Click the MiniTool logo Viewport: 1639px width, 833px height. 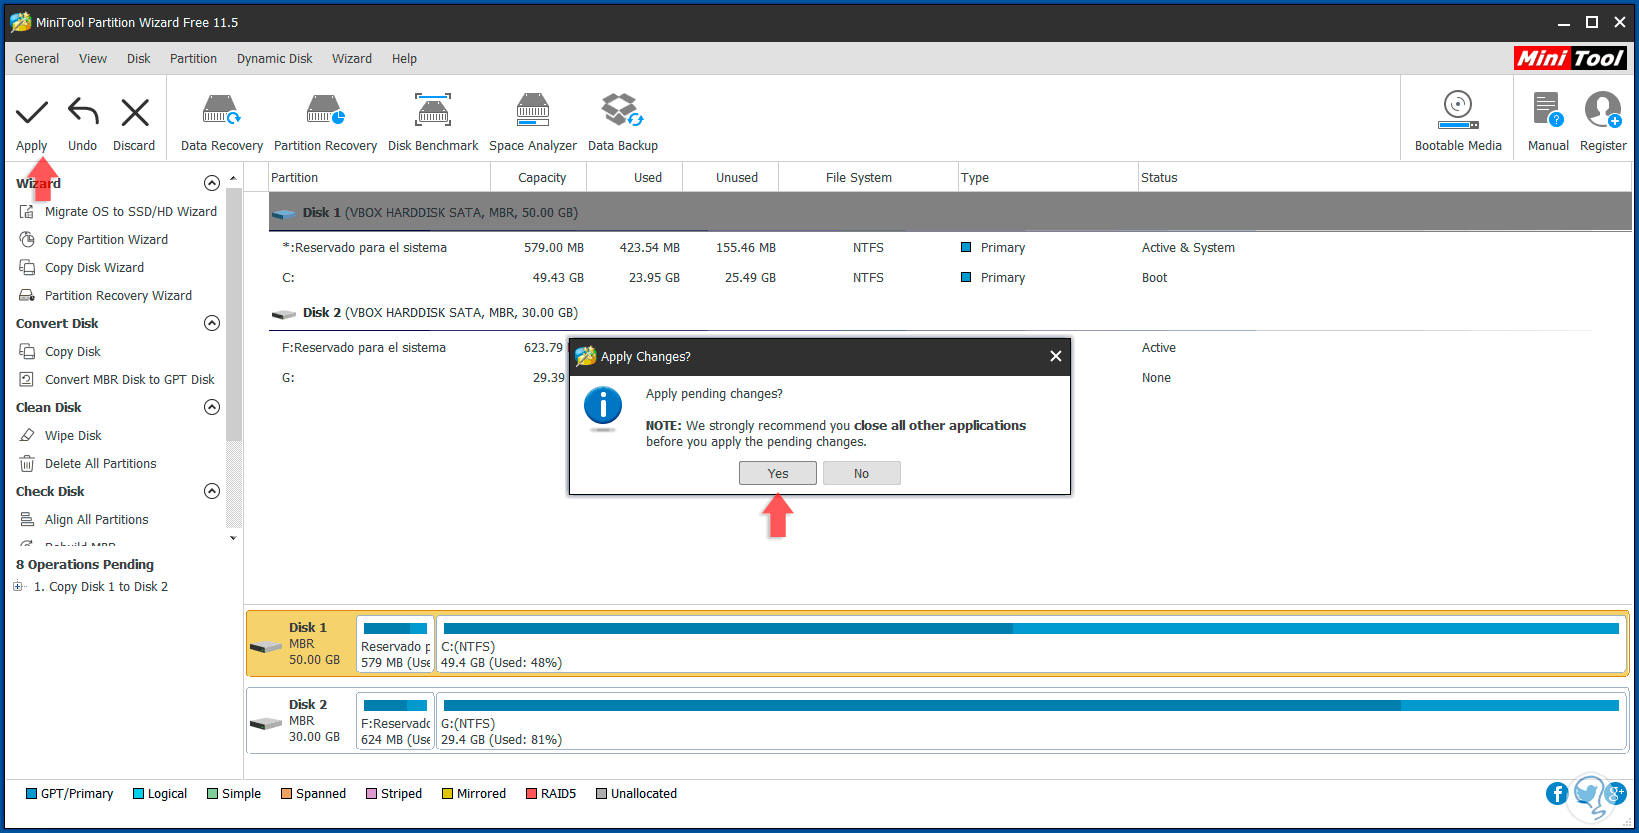click(1570, 58)
